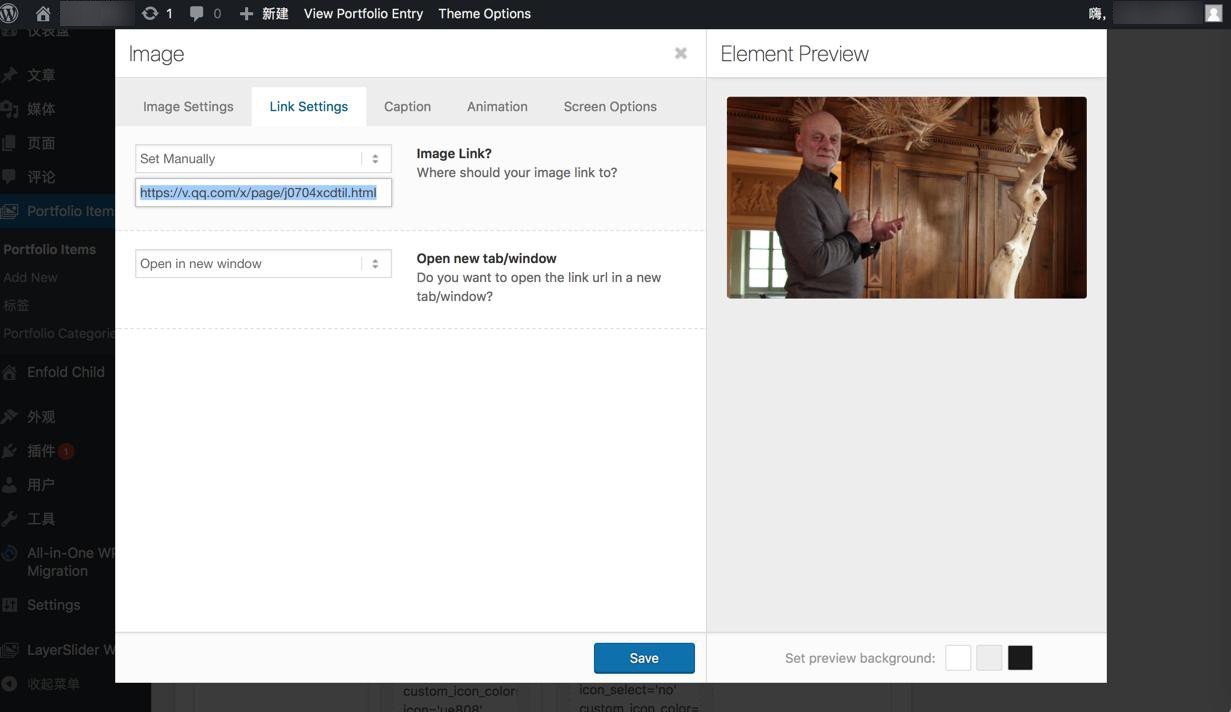
Task: Open the 媒体 media sidebar item
Action: (x=41, y=109)
